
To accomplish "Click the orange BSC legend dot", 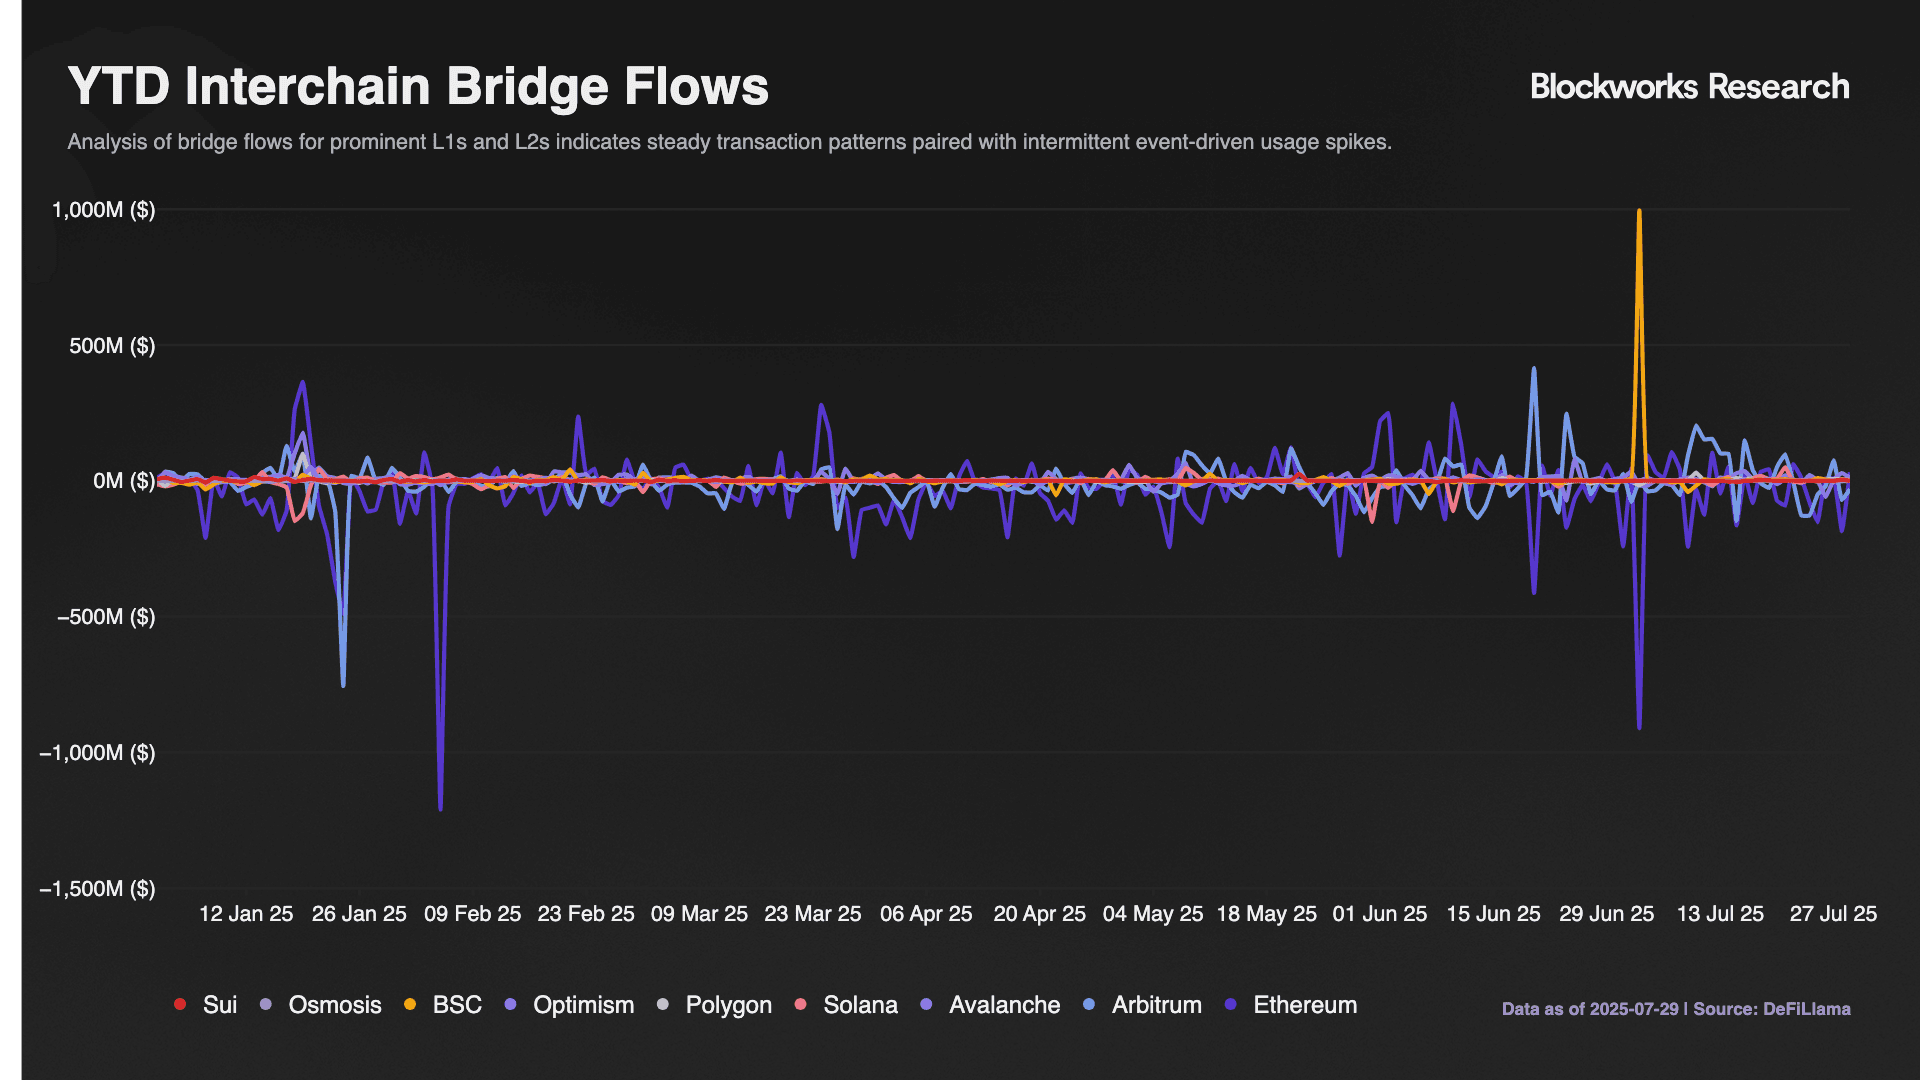I will pyautogui.click(x=410, y=1004).
